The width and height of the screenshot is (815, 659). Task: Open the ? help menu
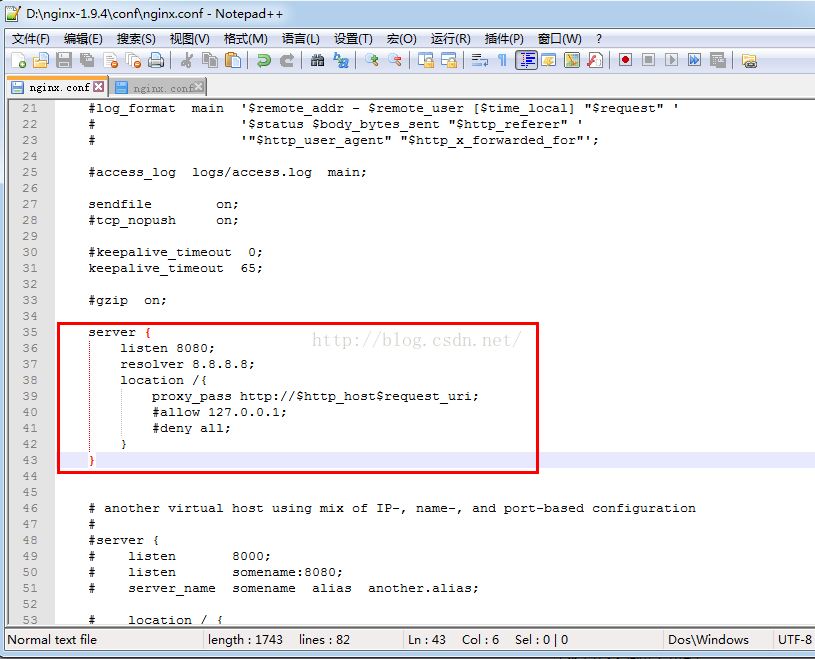[x=599, y=39]
